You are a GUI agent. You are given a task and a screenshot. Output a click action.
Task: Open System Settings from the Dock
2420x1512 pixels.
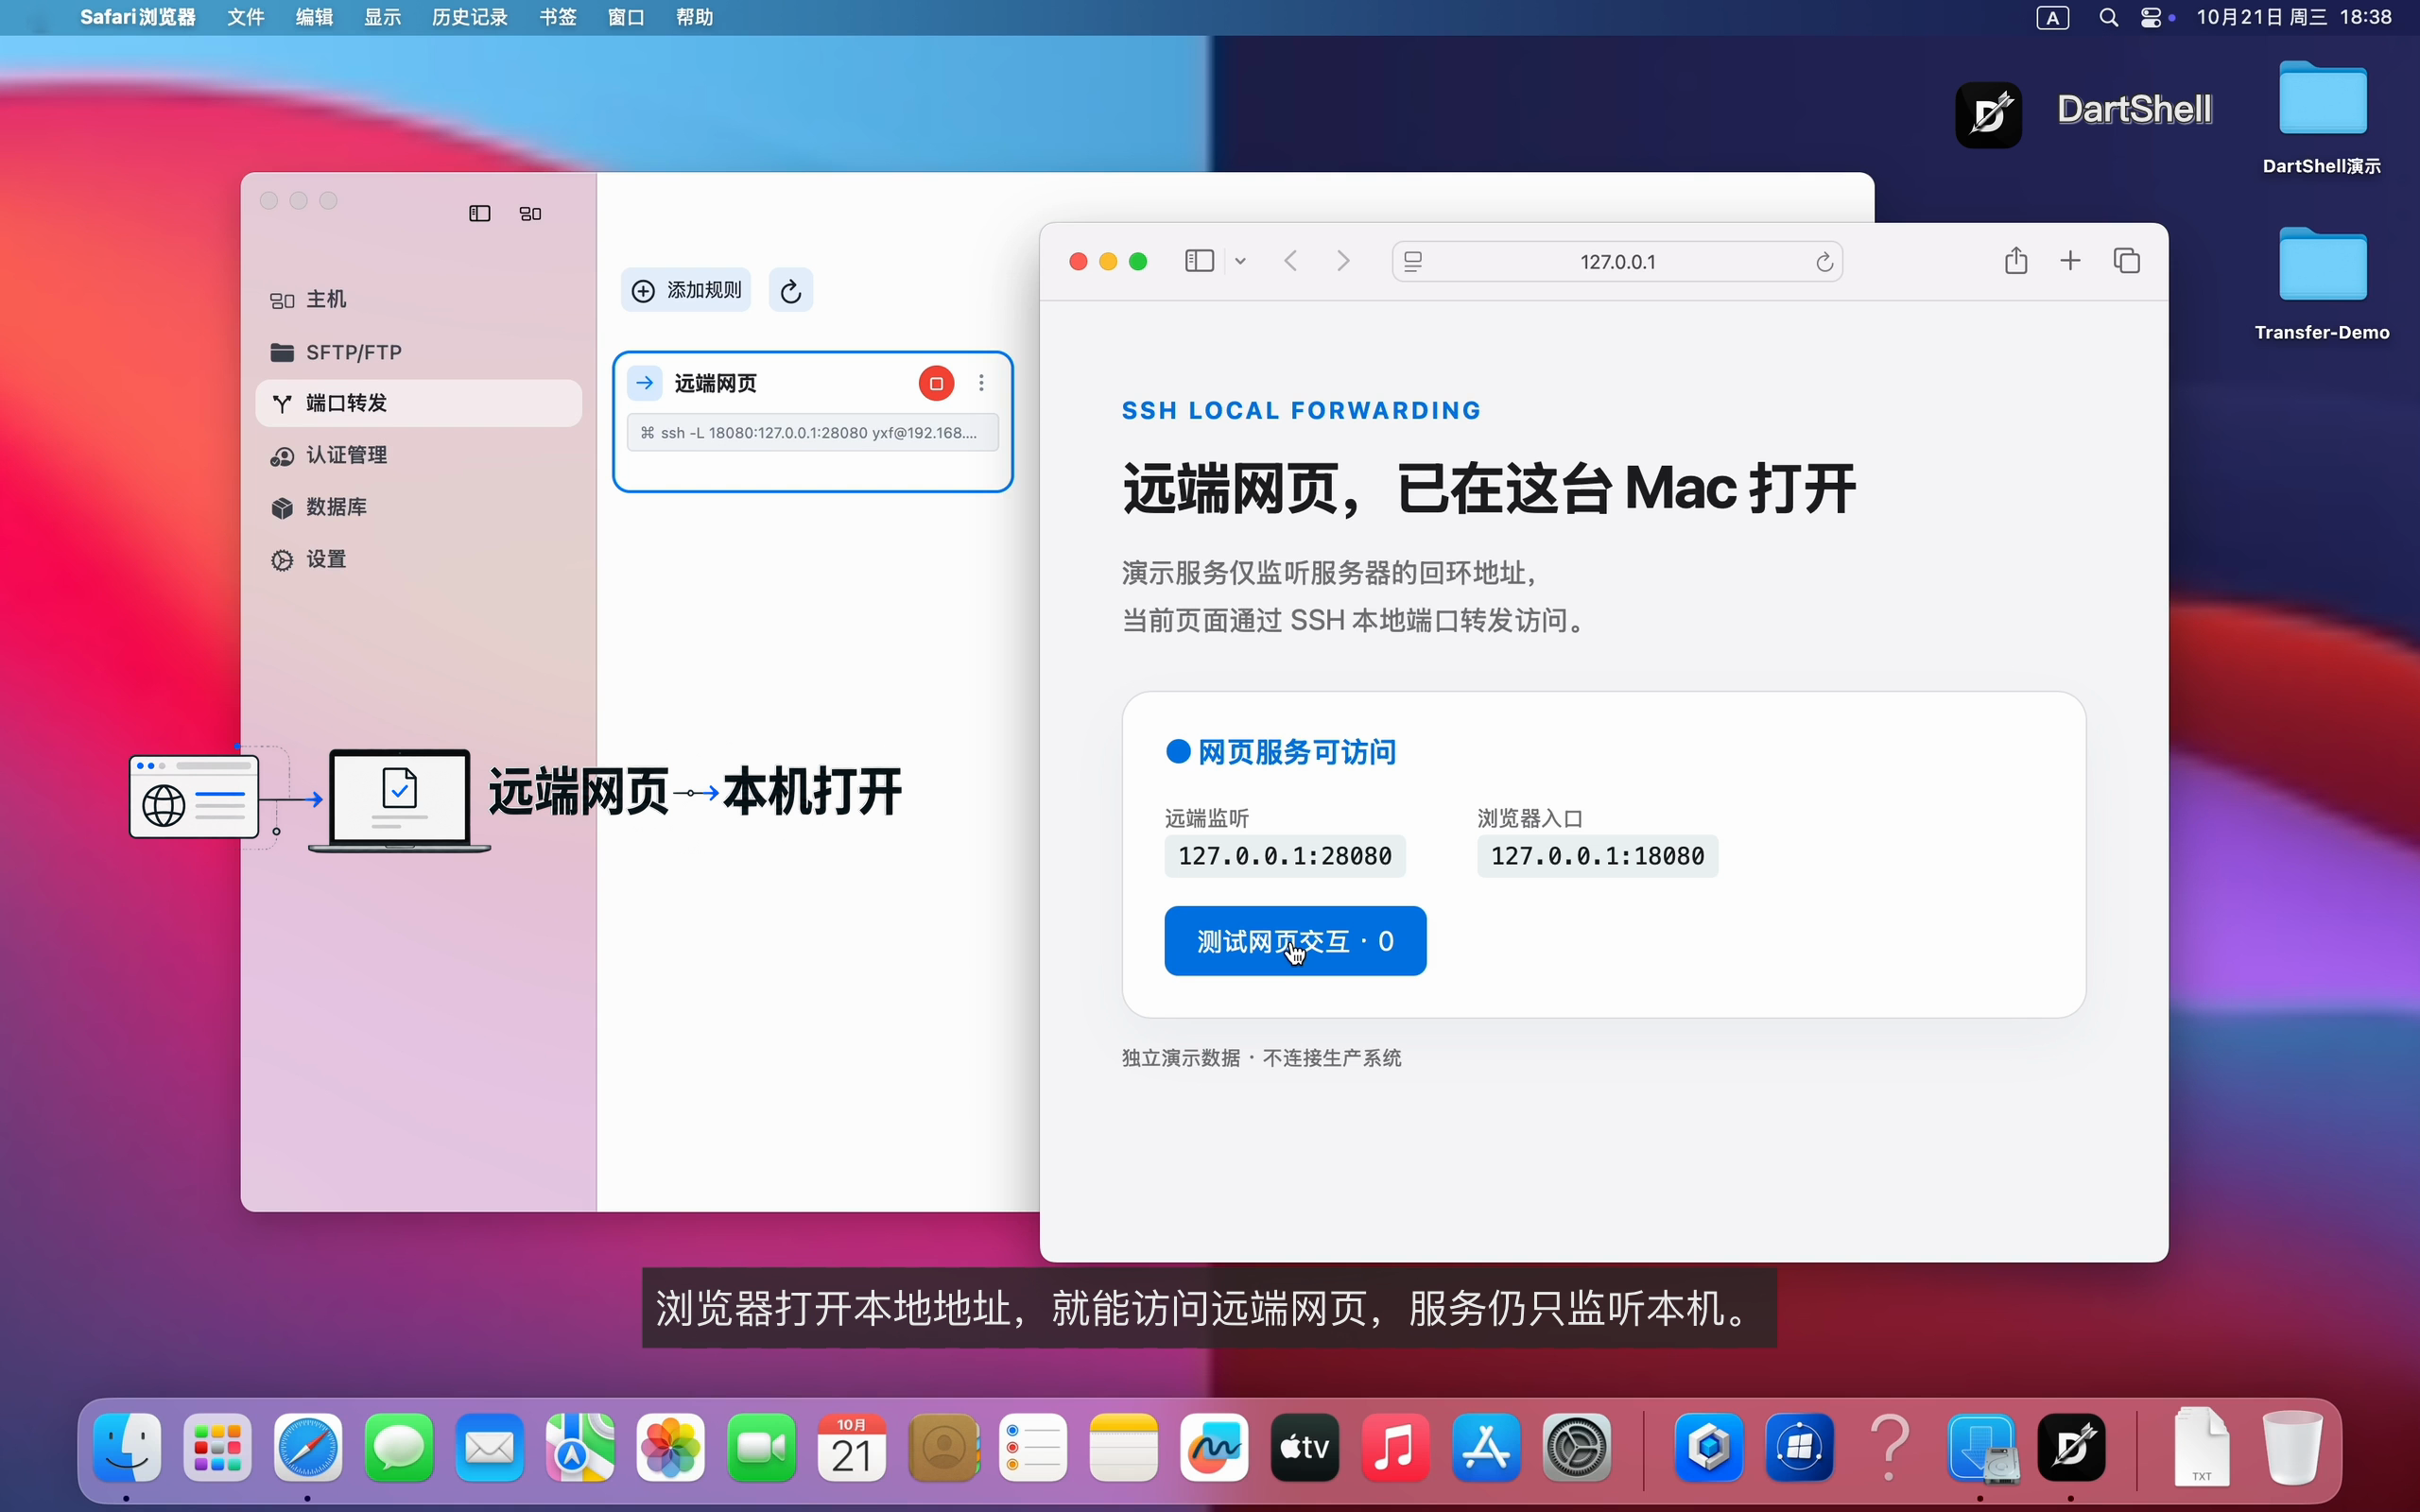click(1577, 1447)
